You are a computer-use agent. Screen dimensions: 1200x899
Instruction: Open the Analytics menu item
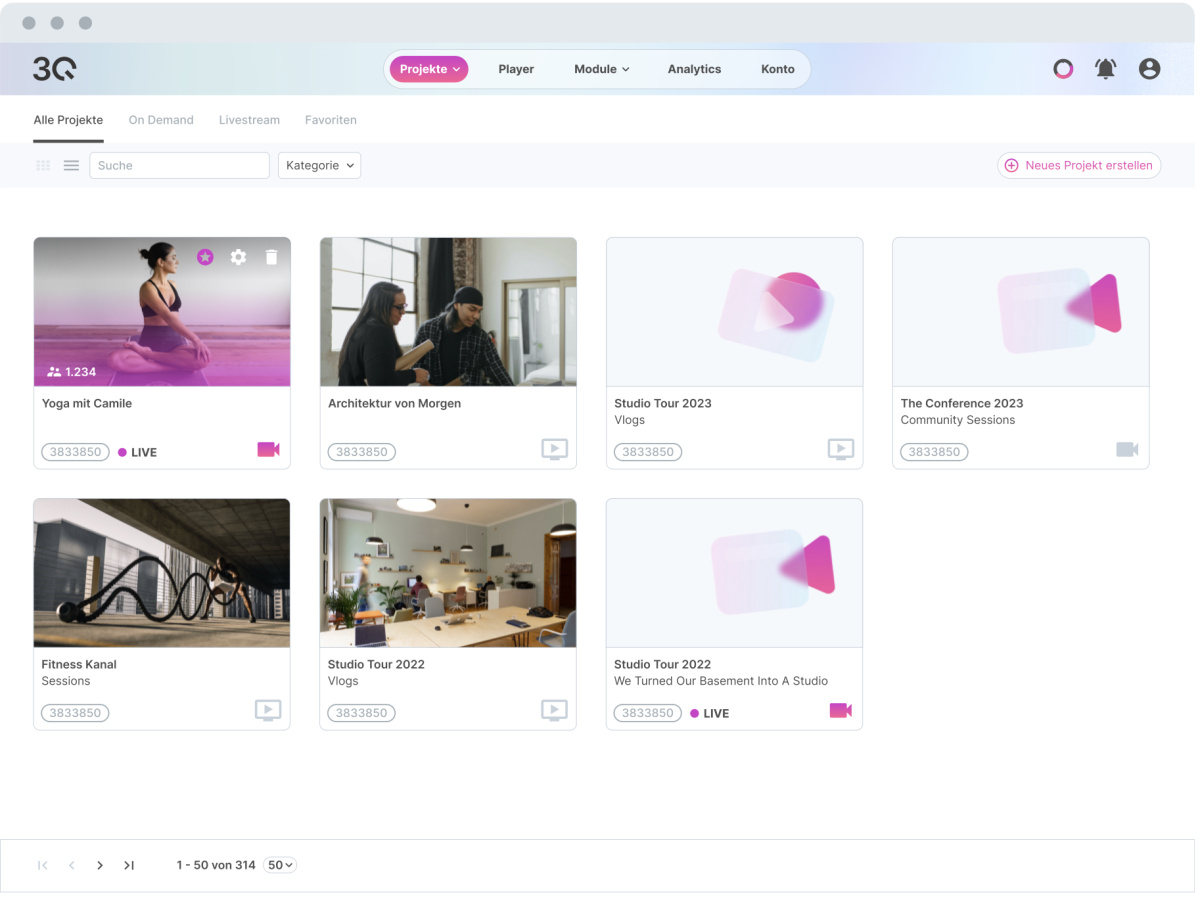[694, 69]
